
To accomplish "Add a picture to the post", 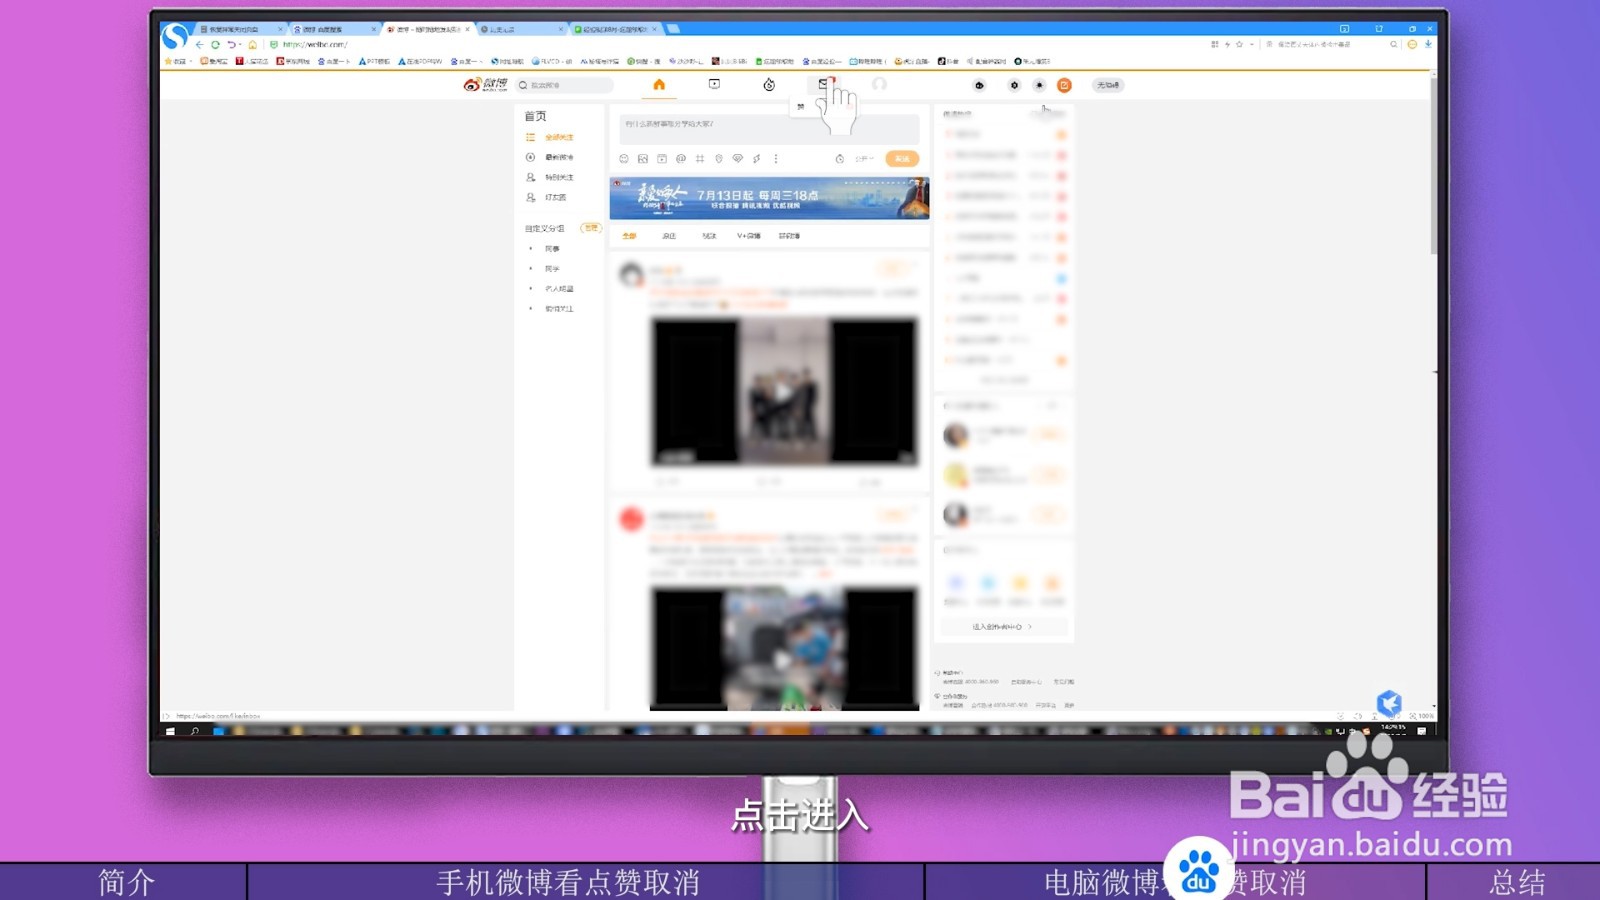I will [x=643, y=159].
